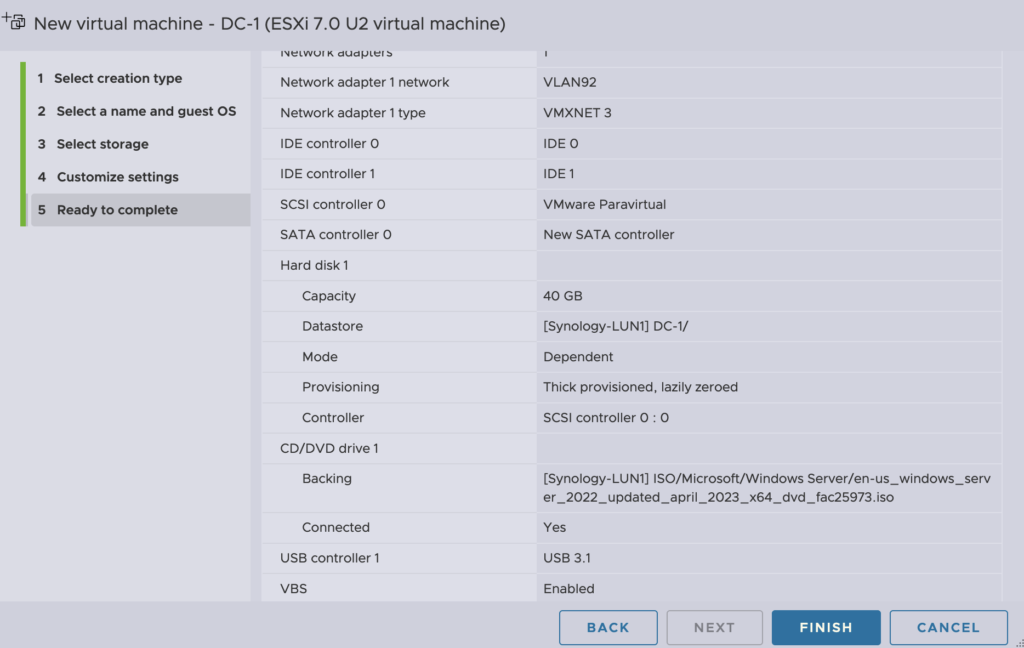Jump to step 3 Select storage
This screenshot has width=1024, height=648.
click(x=102, y=144)
